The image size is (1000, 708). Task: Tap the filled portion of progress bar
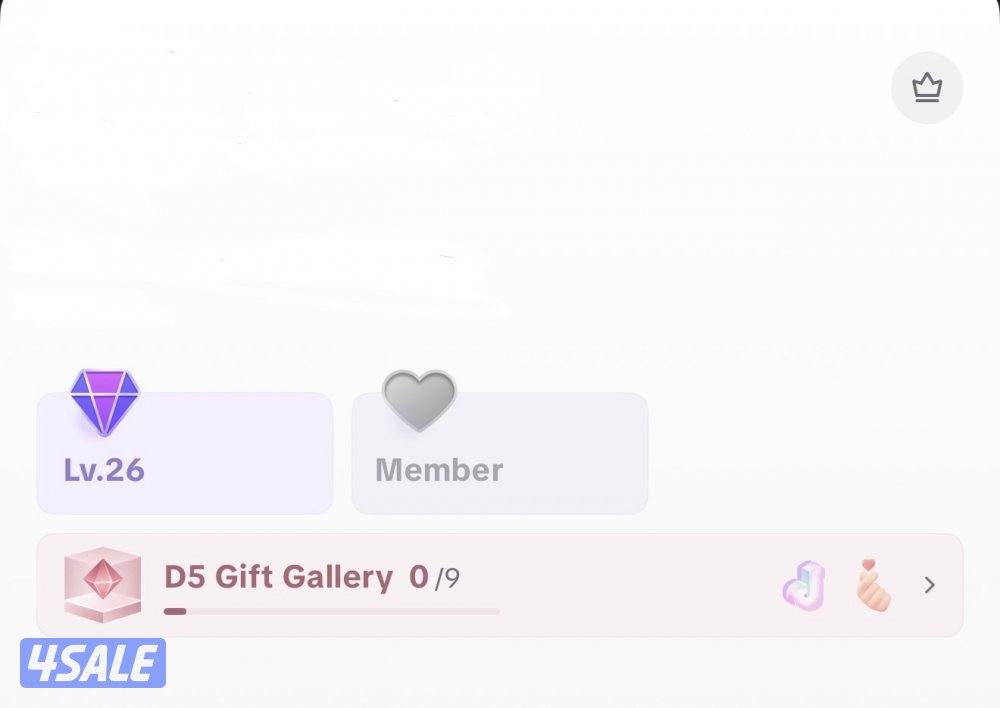tap(175, 611)
